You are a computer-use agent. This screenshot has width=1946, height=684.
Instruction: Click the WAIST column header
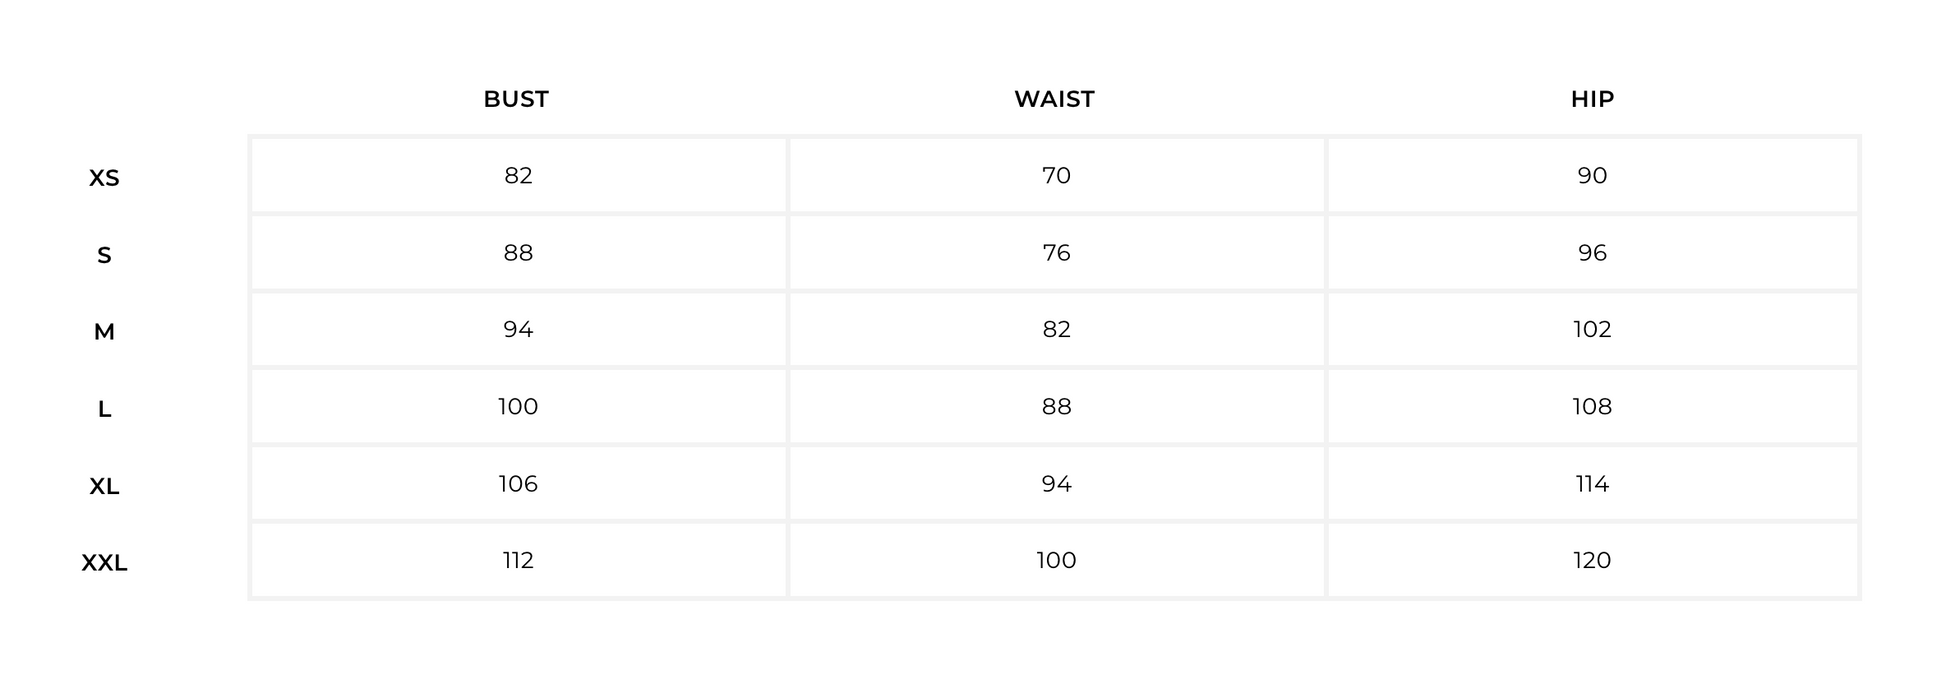1054,99
